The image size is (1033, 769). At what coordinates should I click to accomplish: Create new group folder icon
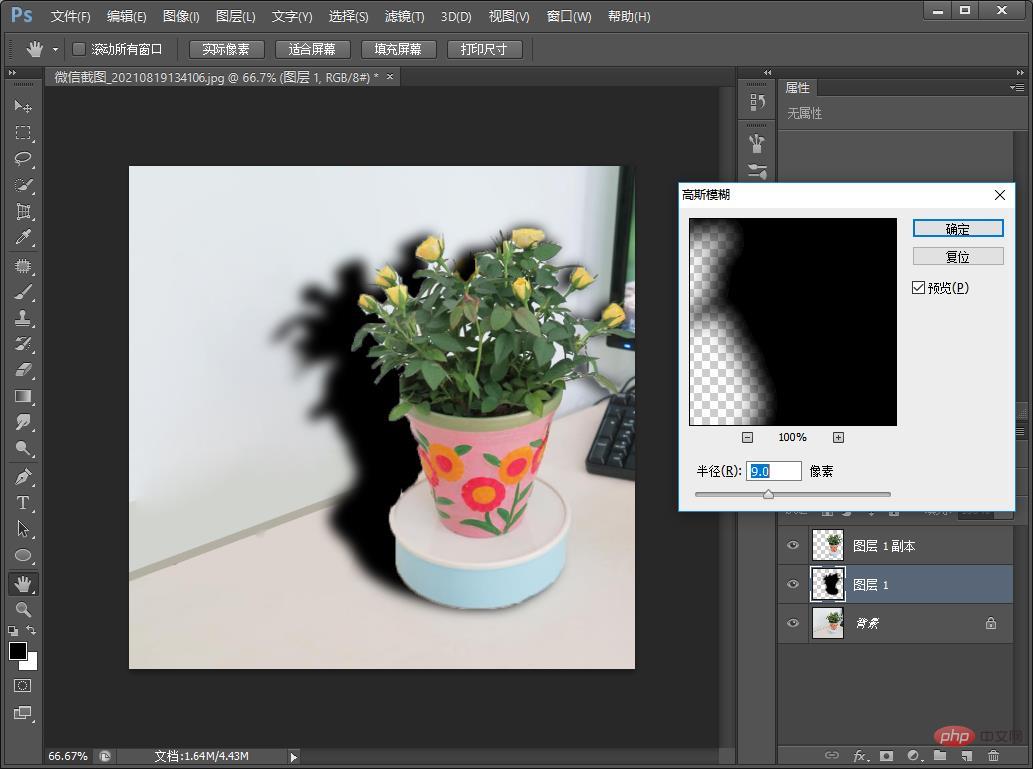[939, 755]
